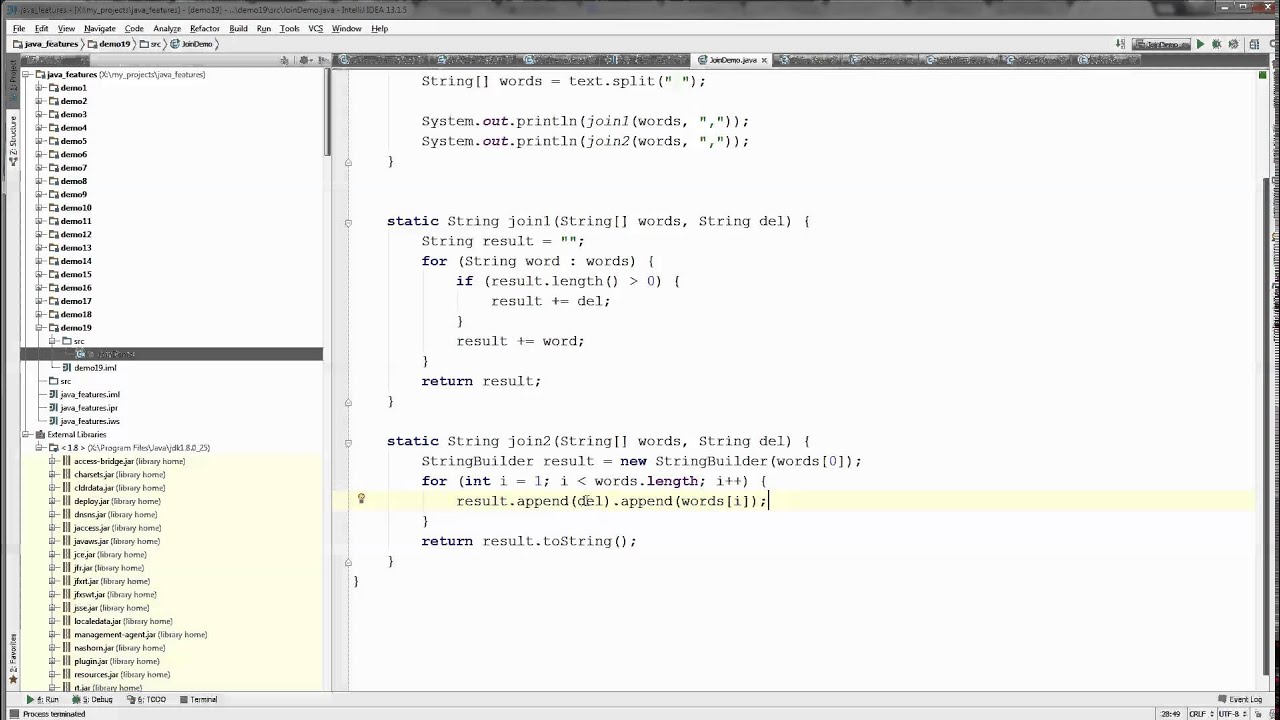Screen dimensions: 1280x720
Task: Click the Make Project icon beside run configuration
Action: pyautogui.click(x=1119, y=44)
